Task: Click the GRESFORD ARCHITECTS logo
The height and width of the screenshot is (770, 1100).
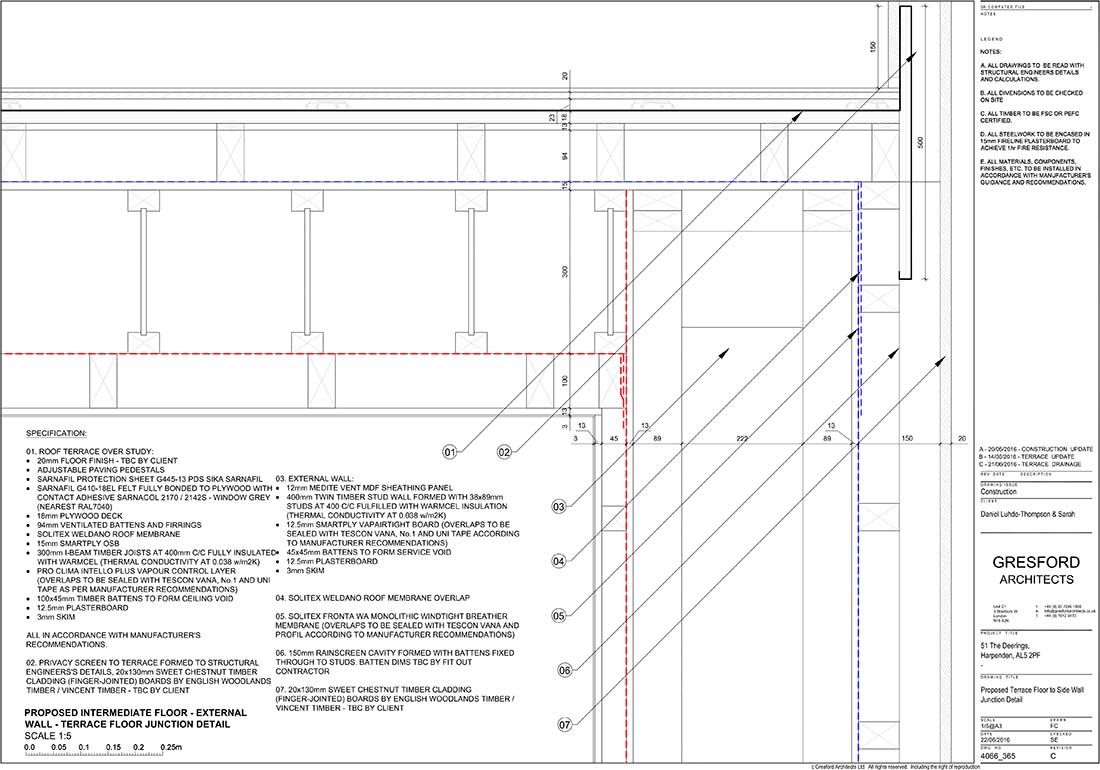Action: 1034,571
